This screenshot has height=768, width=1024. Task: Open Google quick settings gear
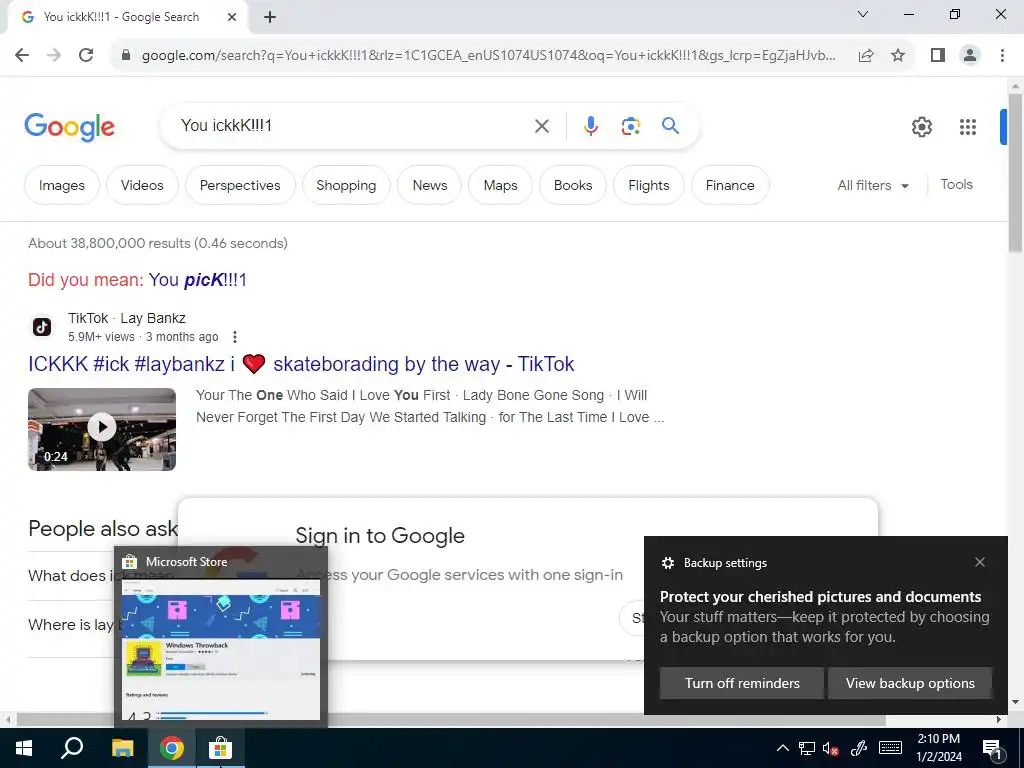pos(921,127)
